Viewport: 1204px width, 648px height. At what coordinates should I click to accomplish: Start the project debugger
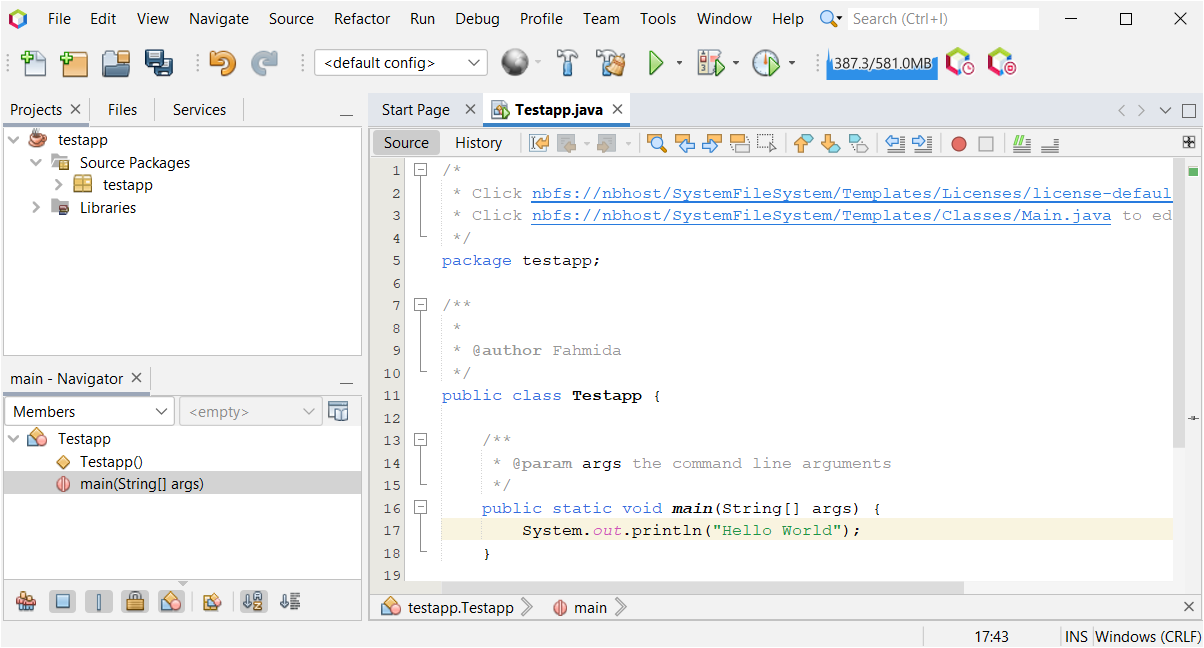pyautogui.click(x=712, y=62)
